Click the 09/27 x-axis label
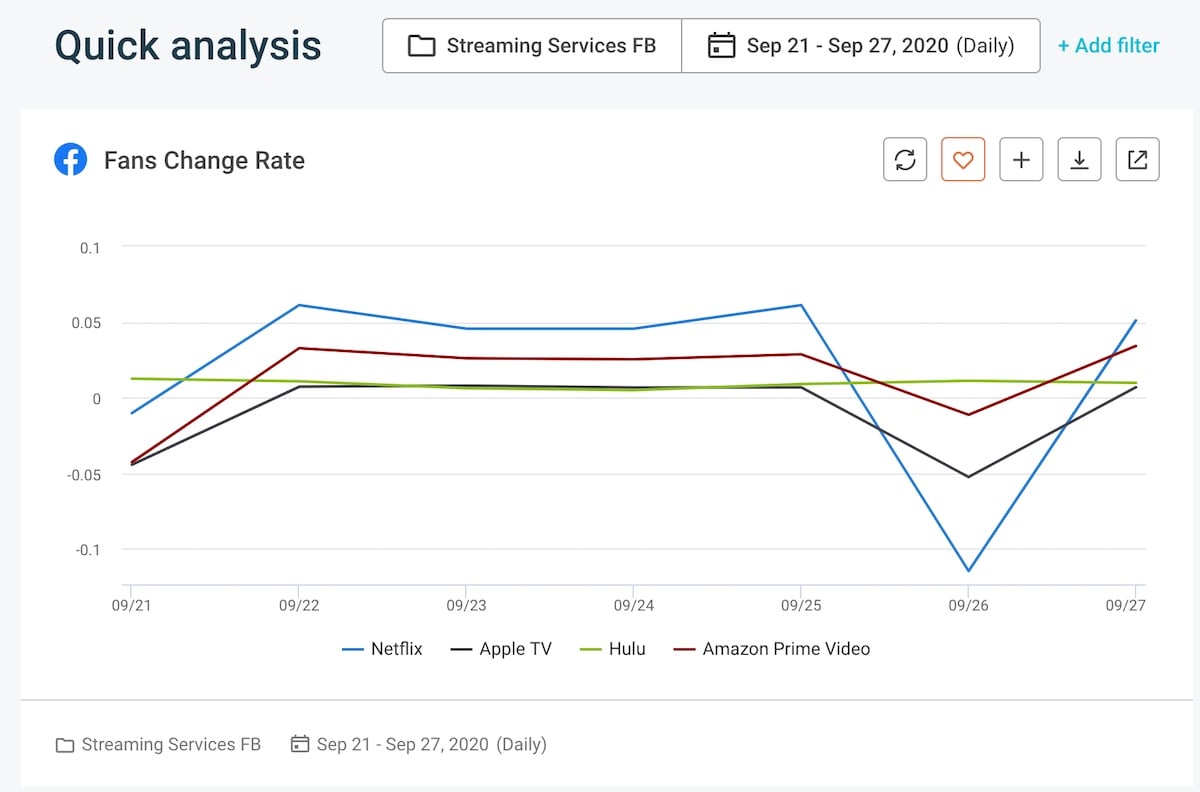 1127,605
